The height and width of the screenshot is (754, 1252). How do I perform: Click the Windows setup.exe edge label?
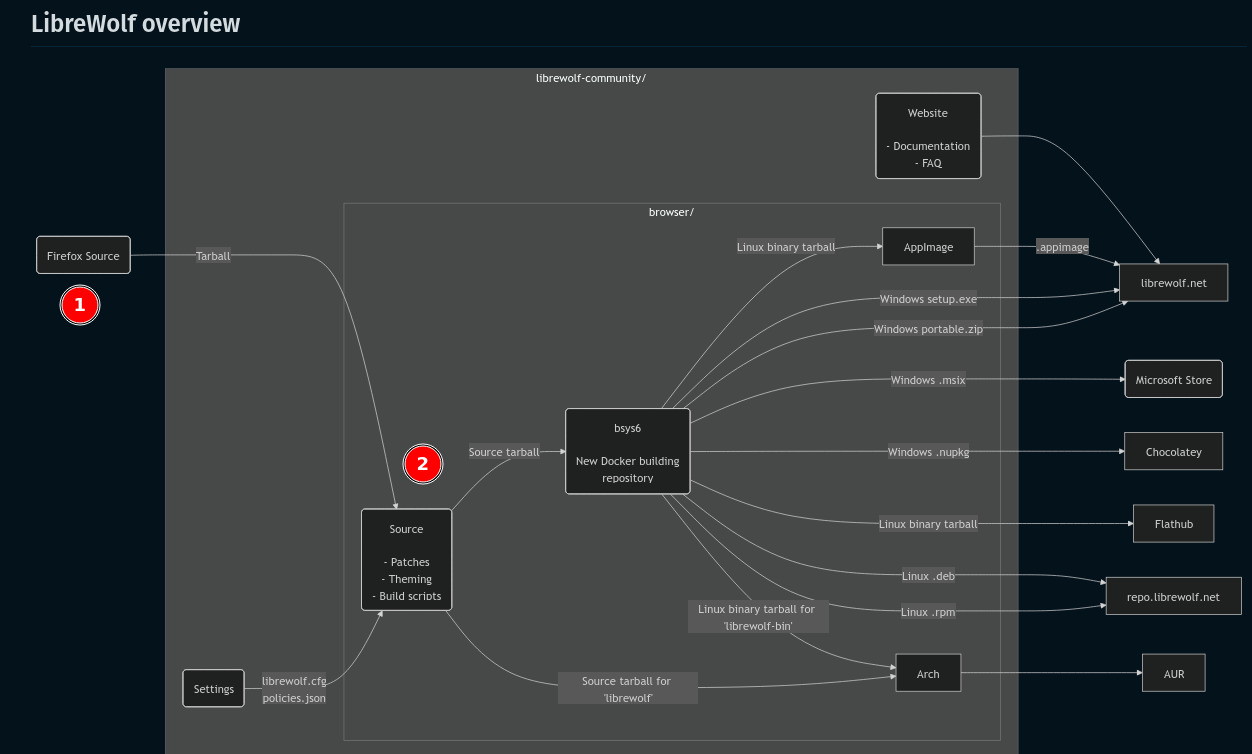(928, 299)
